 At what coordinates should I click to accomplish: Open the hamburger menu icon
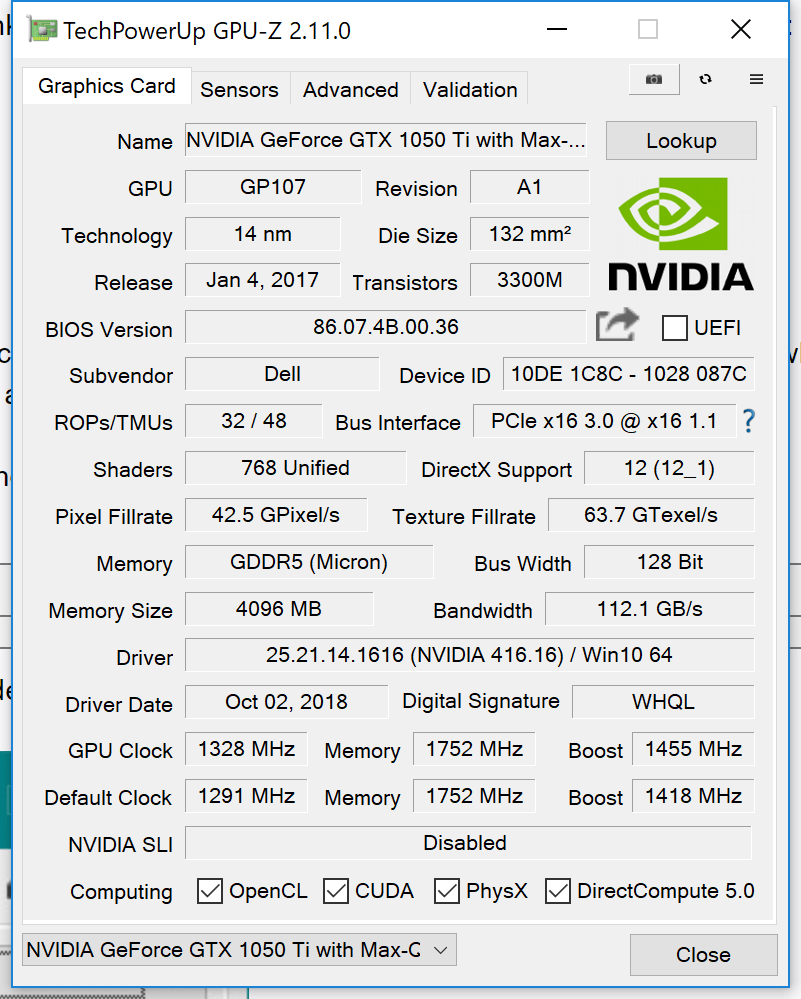coord(756,80)
